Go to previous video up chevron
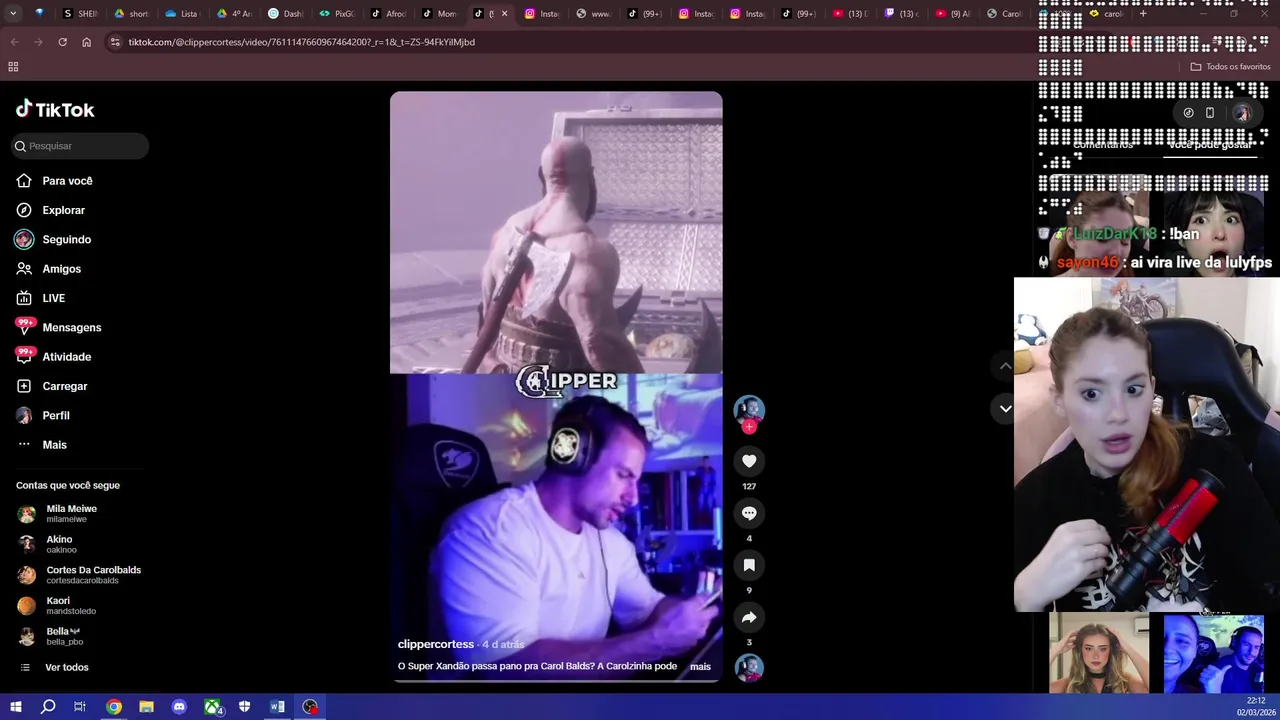The image size is (1280, 720). pos(1005,366)
